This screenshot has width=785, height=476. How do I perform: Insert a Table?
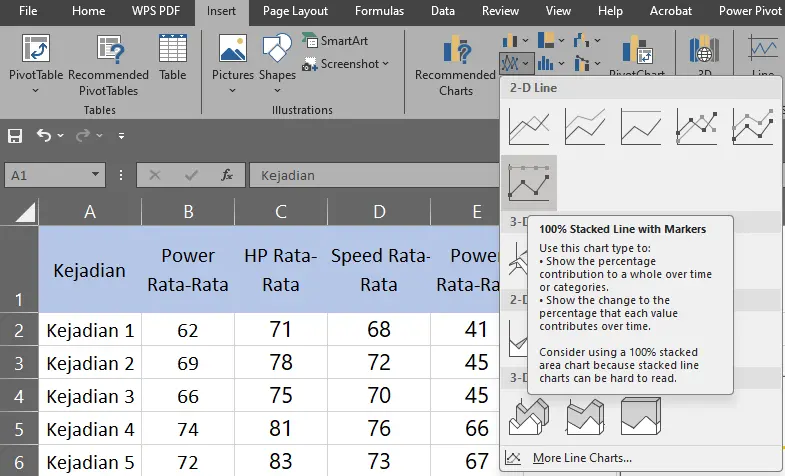(173, 57)
